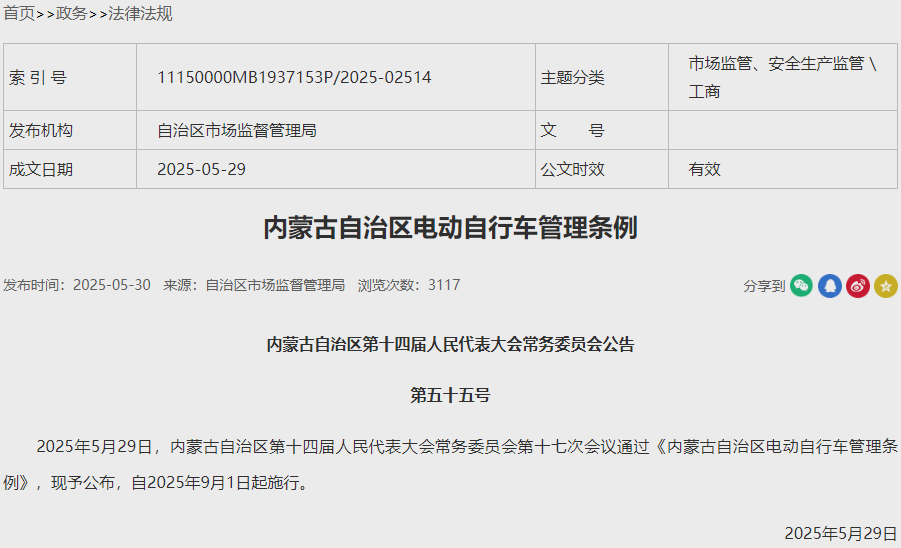Click the title 内蒙古自治区电动自行车管理条例
The width and height of the screenshot is (901, 548).
tap(450, 228)
